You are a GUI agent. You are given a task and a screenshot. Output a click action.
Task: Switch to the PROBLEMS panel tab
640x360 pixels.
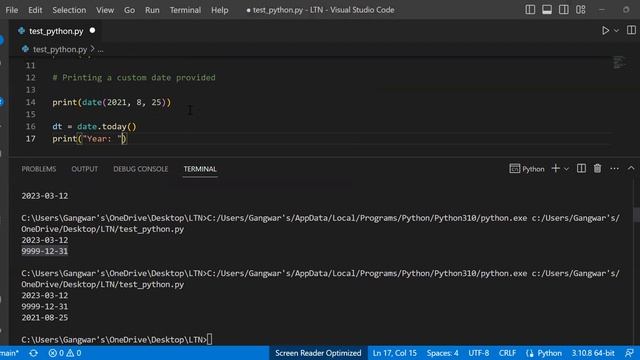pos(39,169)
